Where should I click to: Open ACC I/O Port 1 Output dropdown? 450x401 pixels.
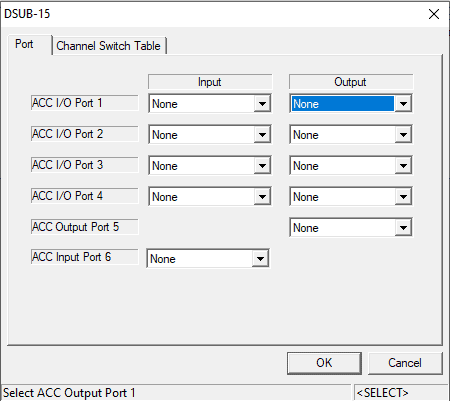[351, 104]
